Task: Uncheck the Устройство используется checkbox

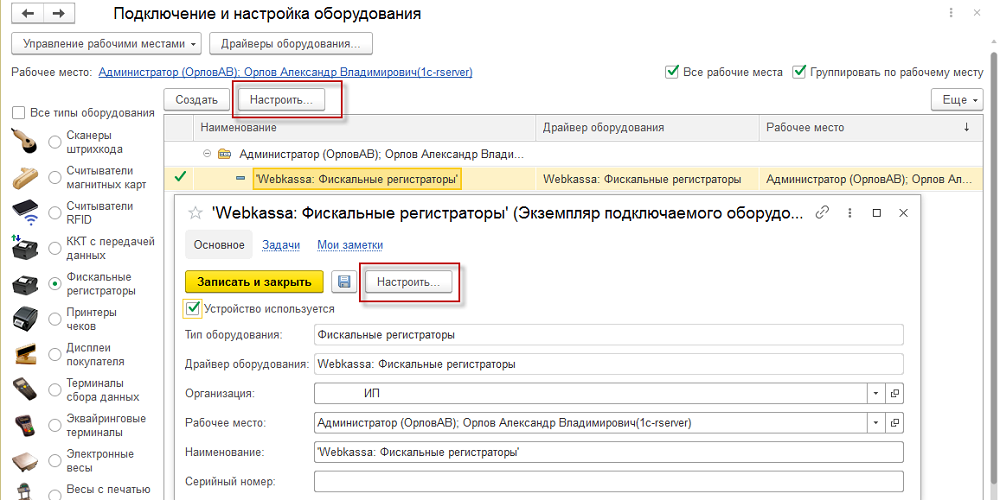Action: pos(192,308)
